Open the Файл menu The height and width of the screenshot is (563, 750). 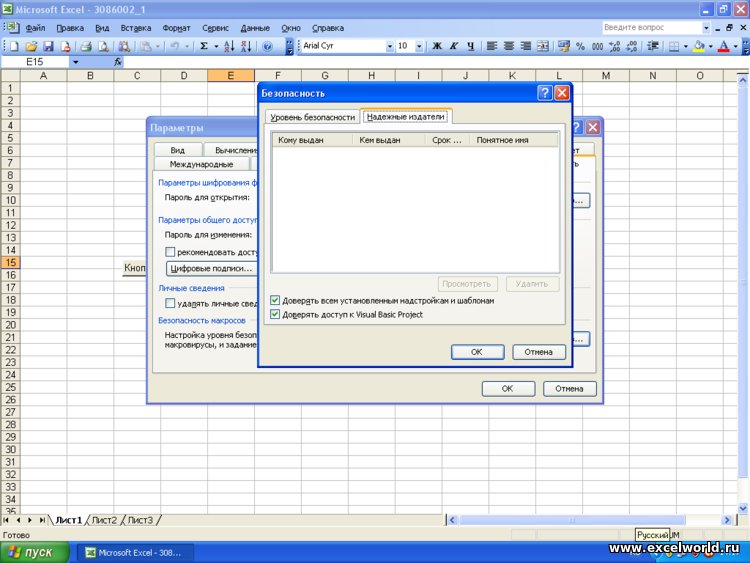pos(35,28)
